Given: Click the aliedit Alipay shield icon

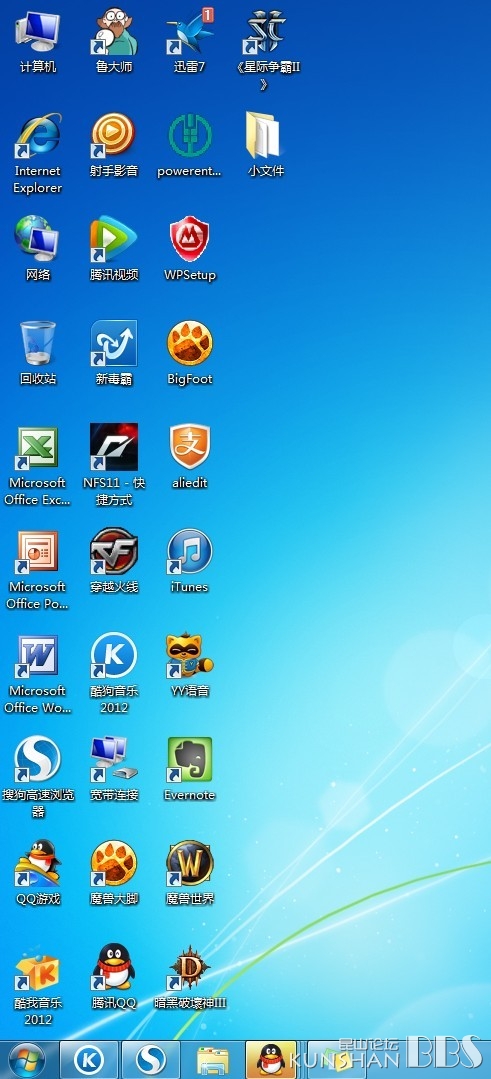Looking at the screenshot, I should point(190,447).
